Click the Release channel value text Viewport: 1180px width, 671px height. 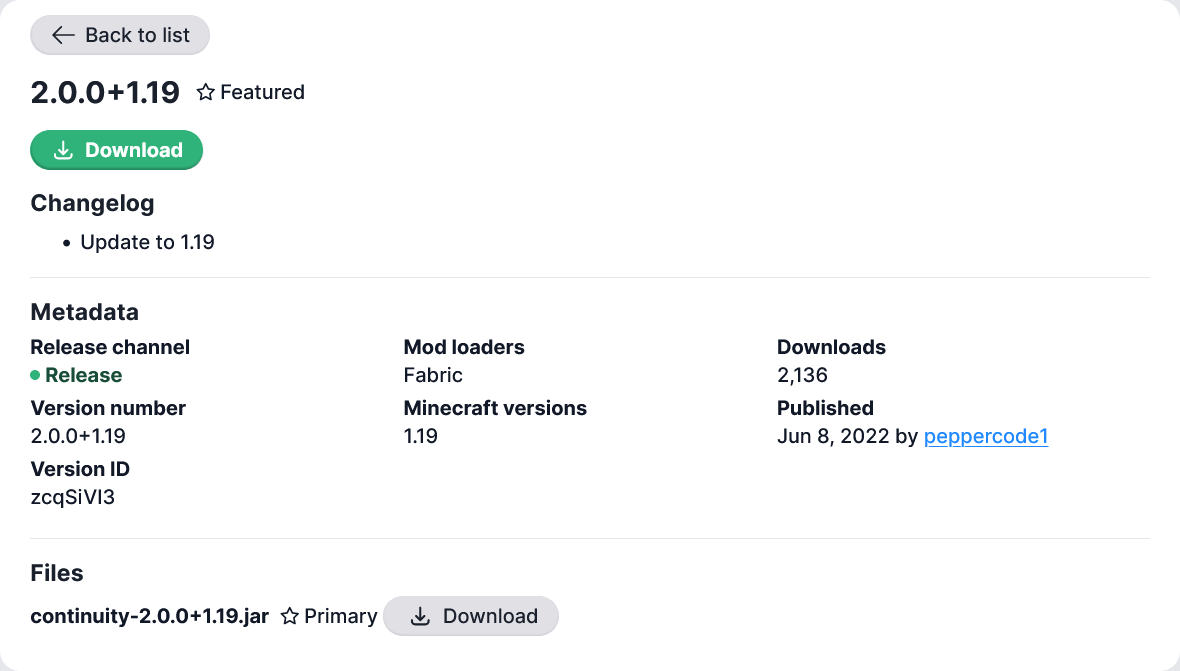pyautogui.click(x=84, y=375)
